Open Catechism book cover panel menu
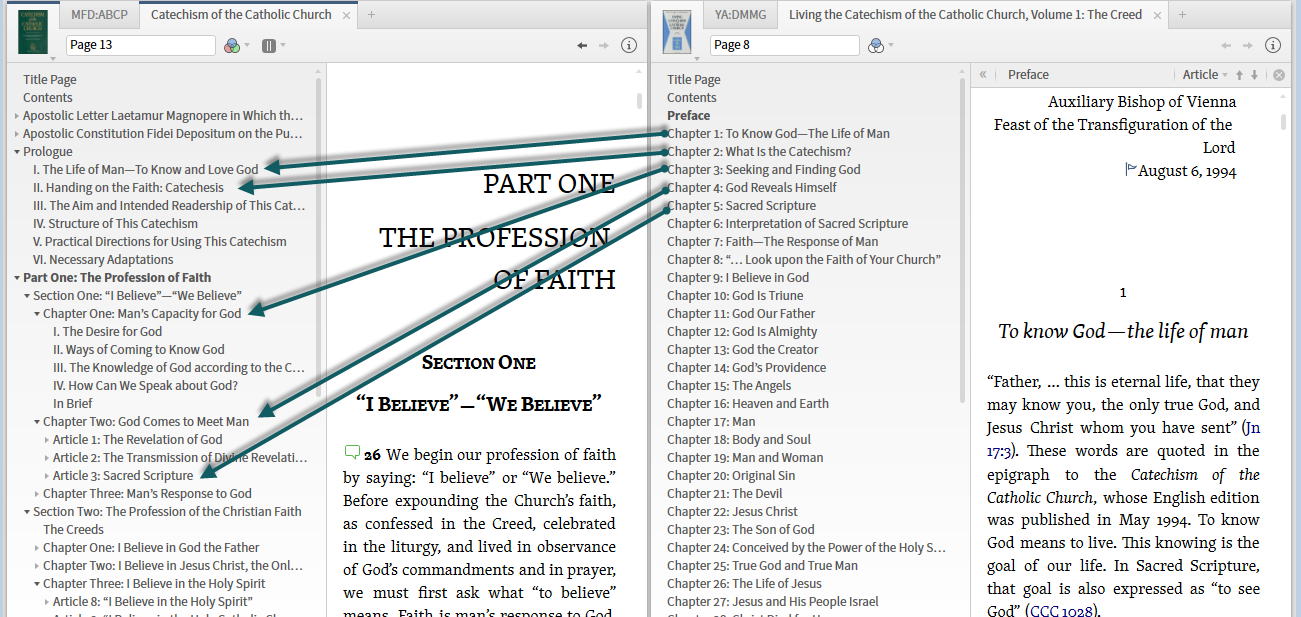Viewport: 1301px width, 617px height. pyautogui.click(x=33, y=30)
